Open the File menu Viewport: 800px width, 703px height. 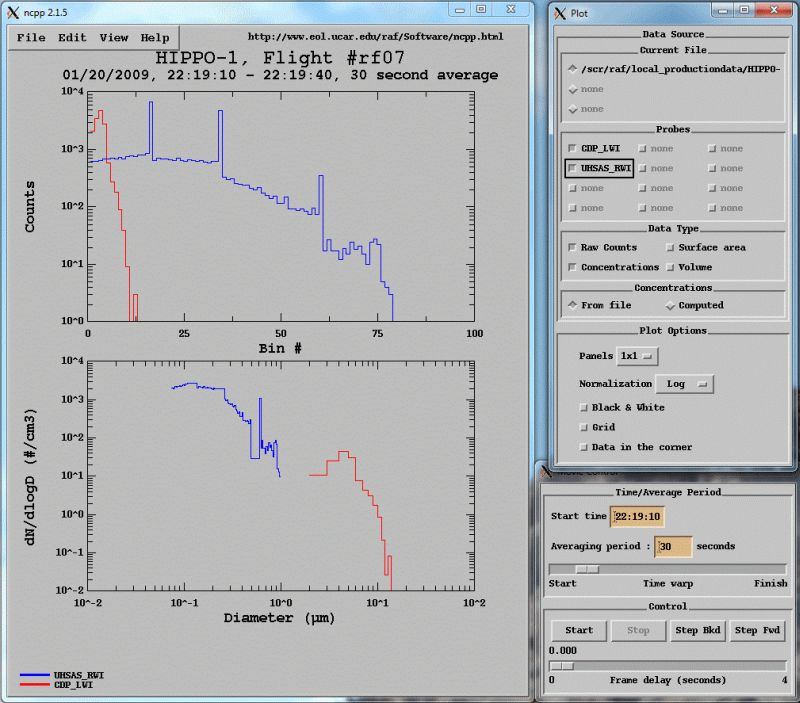[31, 38]
